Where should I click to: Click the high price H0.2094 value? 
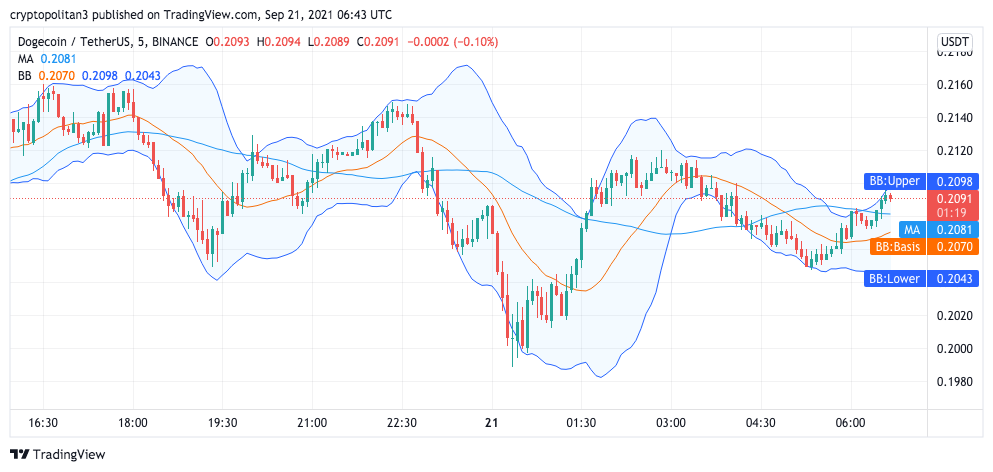coord(277,42)
